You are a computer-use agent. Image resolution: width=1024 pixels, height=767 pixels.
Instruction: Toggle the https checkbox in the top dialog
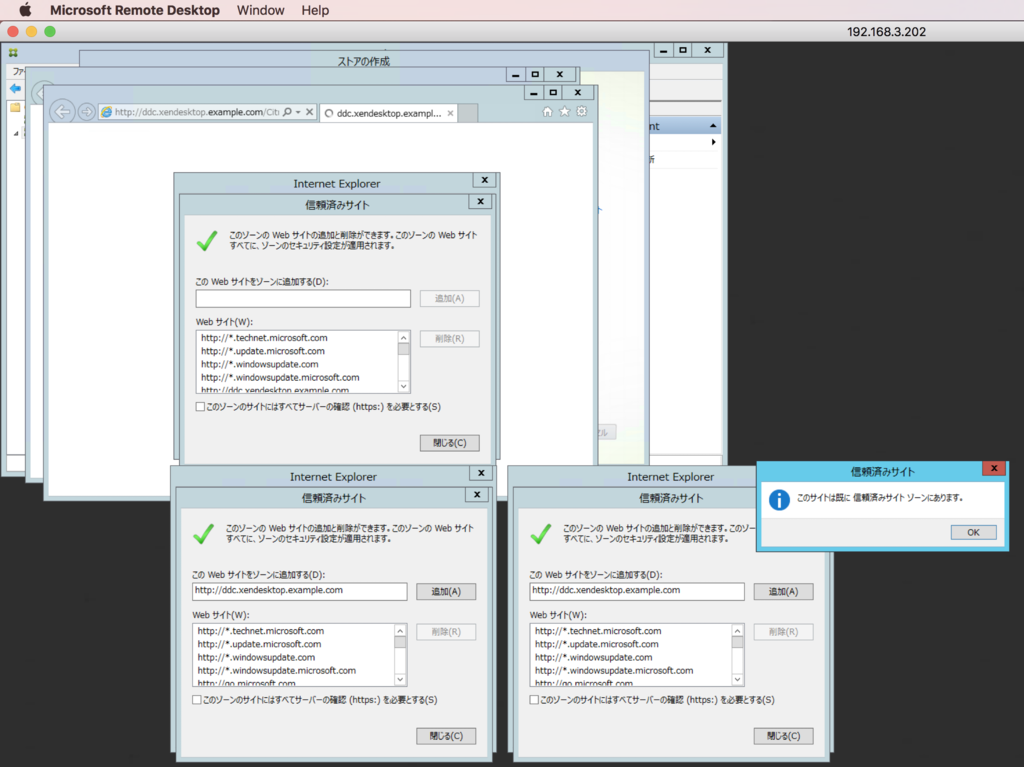pyautogui.click(x=200, y=406)
